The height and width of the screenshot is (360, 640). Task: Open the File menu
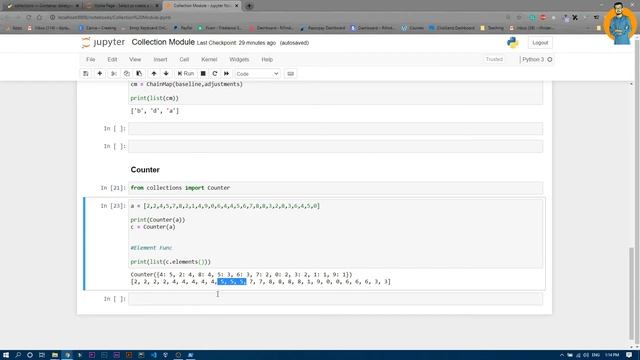tap(91, 59)
